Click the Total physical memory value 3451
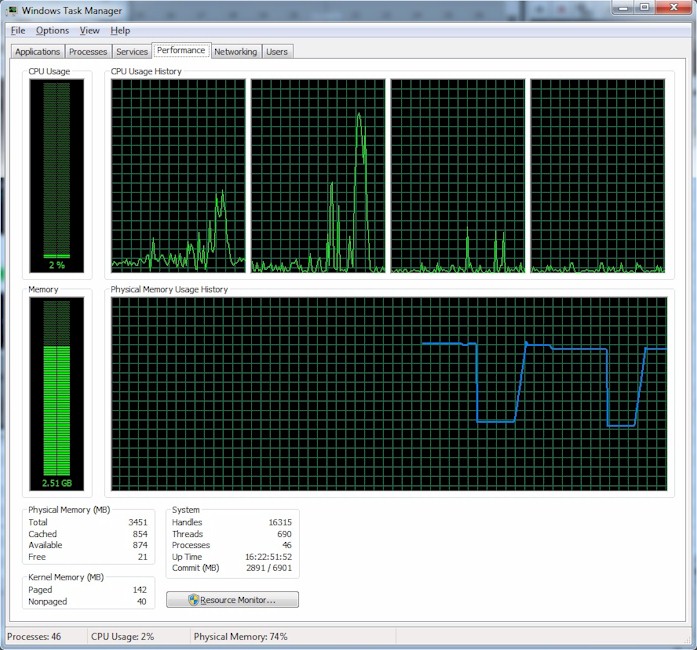This screenshot has height=650, width=697. [138, 522]
